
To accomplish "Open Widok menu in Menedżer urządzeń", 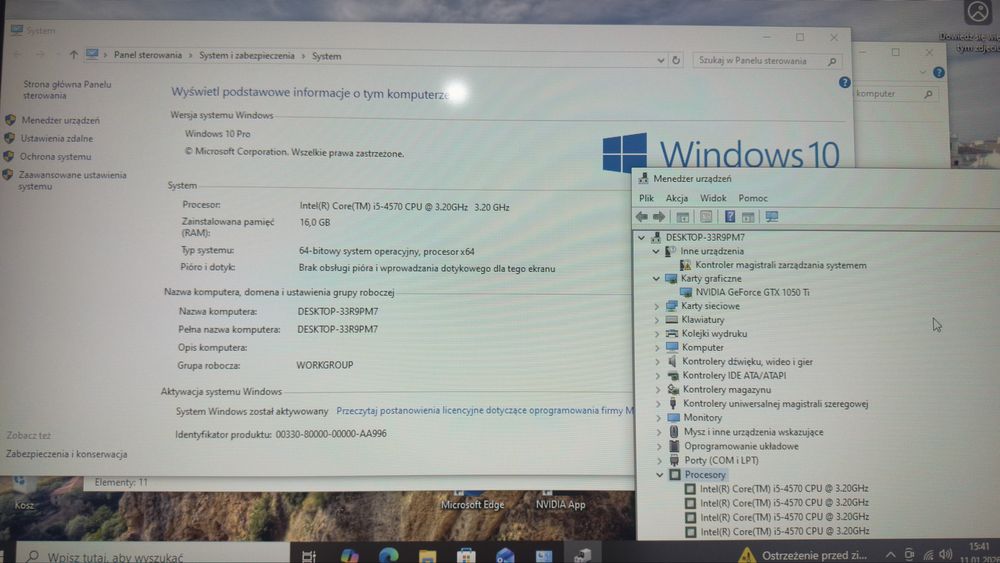I will 713,198.
